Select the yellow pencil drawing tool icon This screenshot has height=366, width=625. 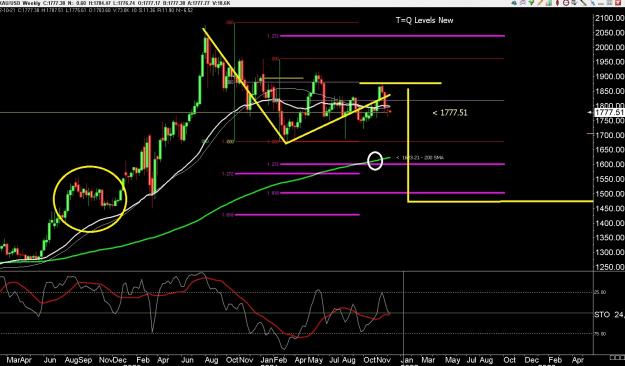tap(540, 2)
